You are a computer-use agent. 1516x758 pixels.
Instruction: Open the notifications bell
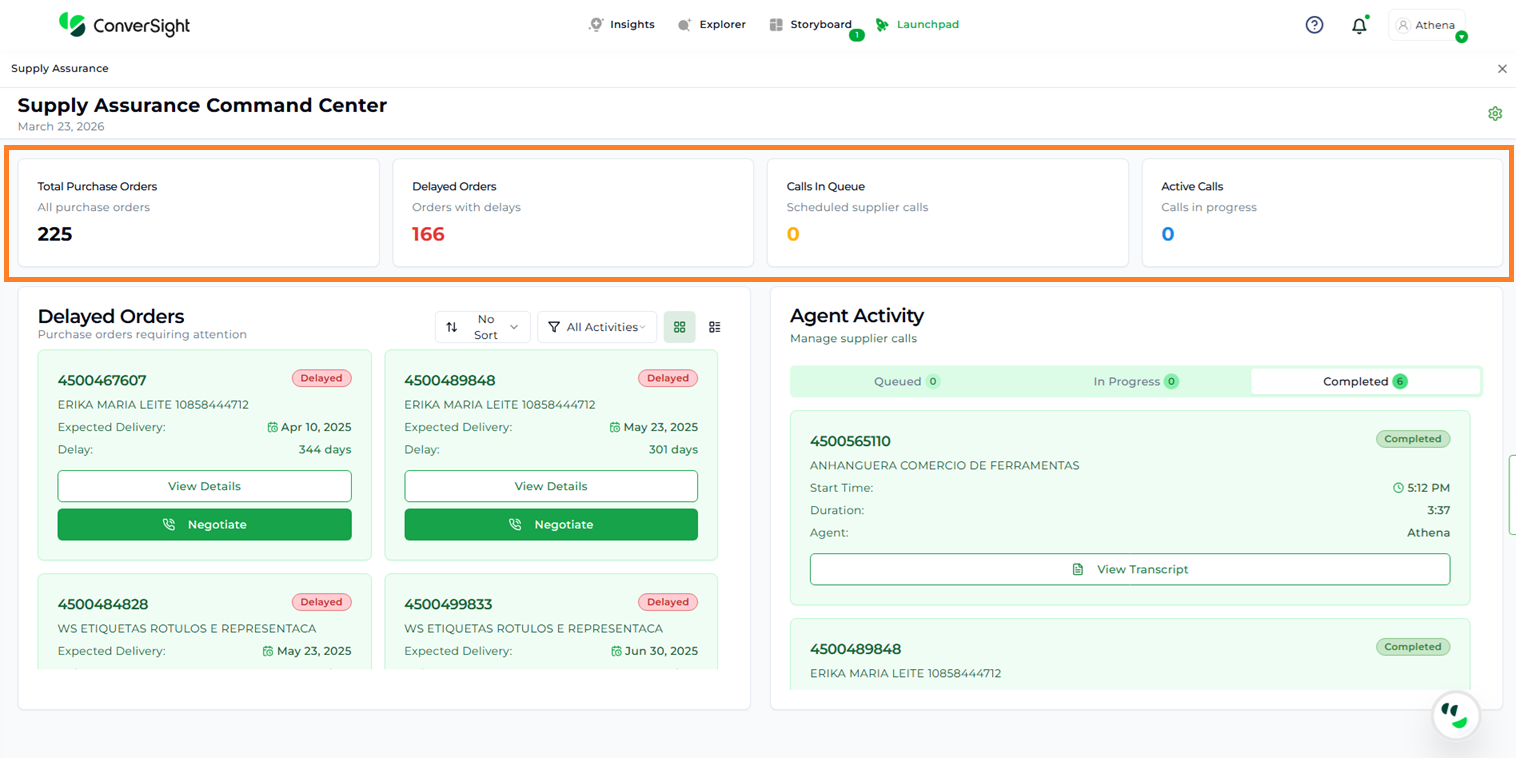1359,26
